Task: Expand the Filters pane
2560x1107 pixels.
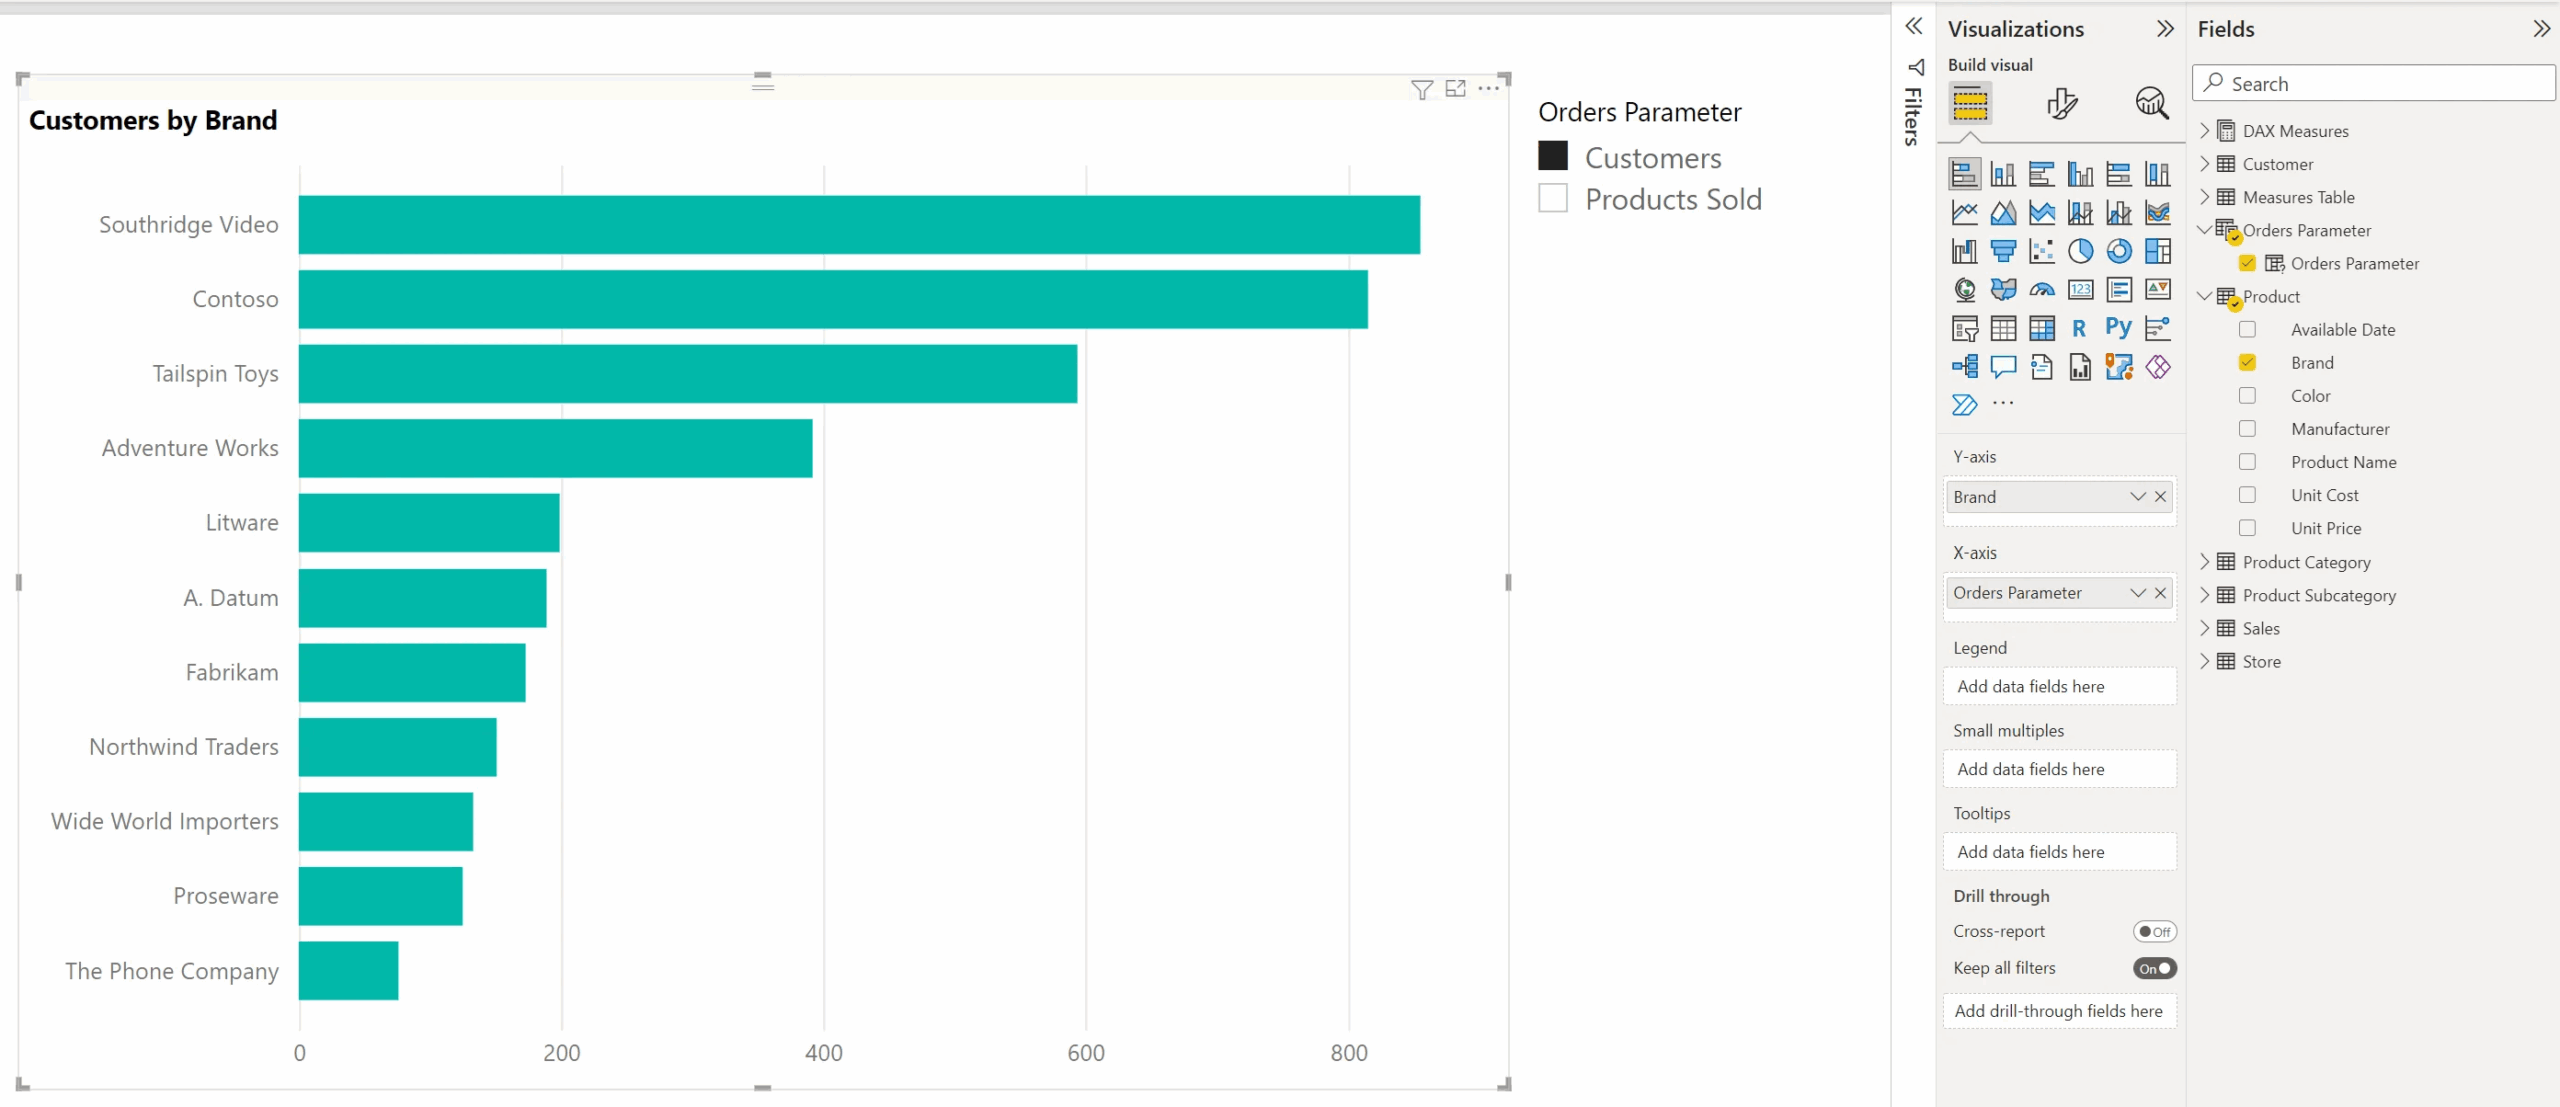Action: (x=1913, y=26)
